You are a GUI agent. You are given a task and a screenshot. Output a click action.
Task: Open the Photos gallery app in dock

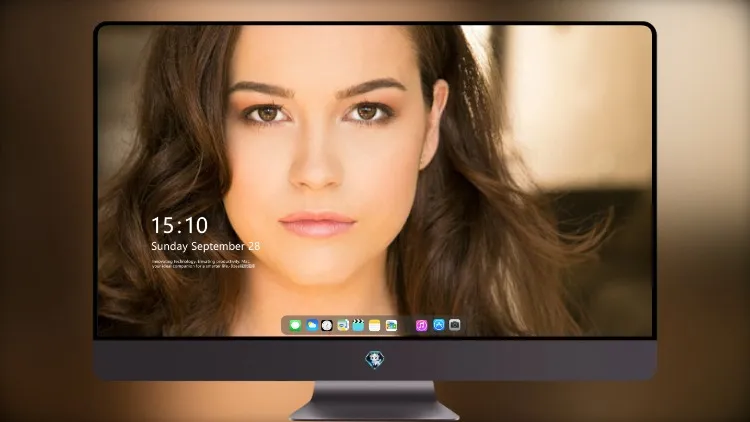391,325
